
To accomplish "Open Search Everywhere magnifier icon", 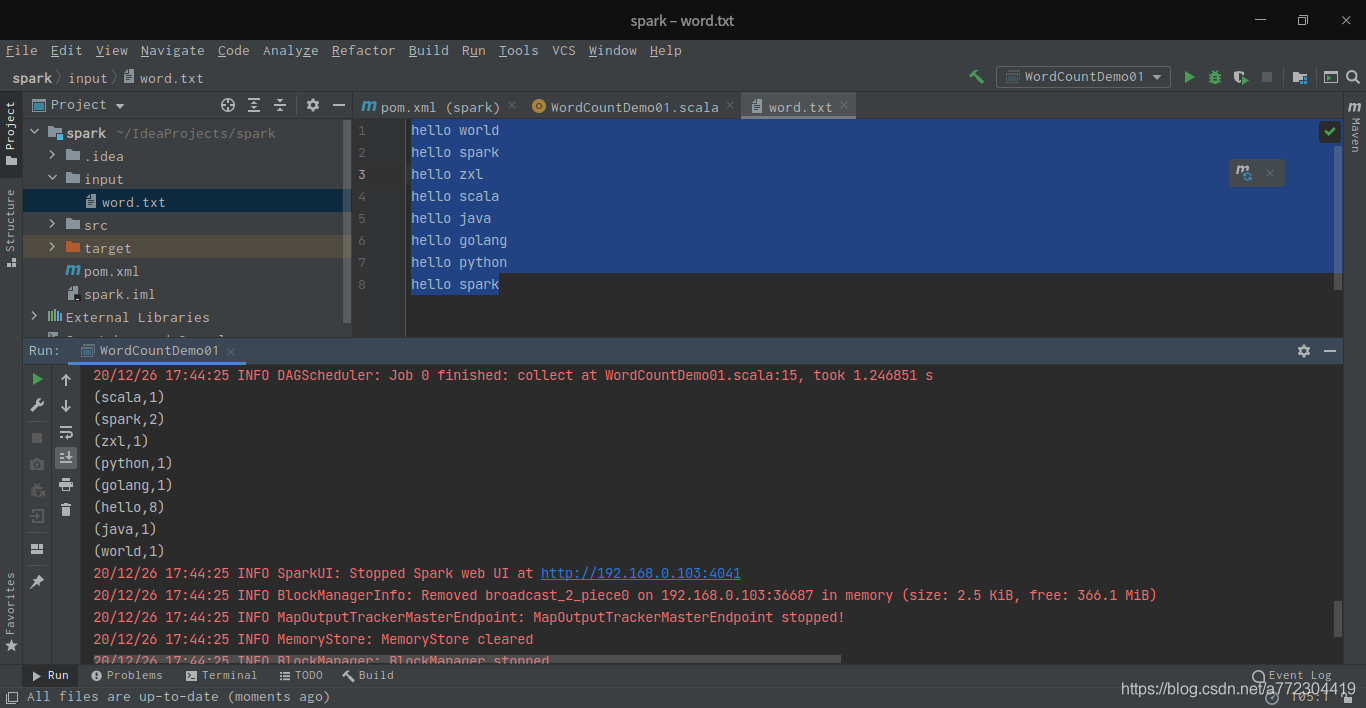I will tap(1353, 77).
